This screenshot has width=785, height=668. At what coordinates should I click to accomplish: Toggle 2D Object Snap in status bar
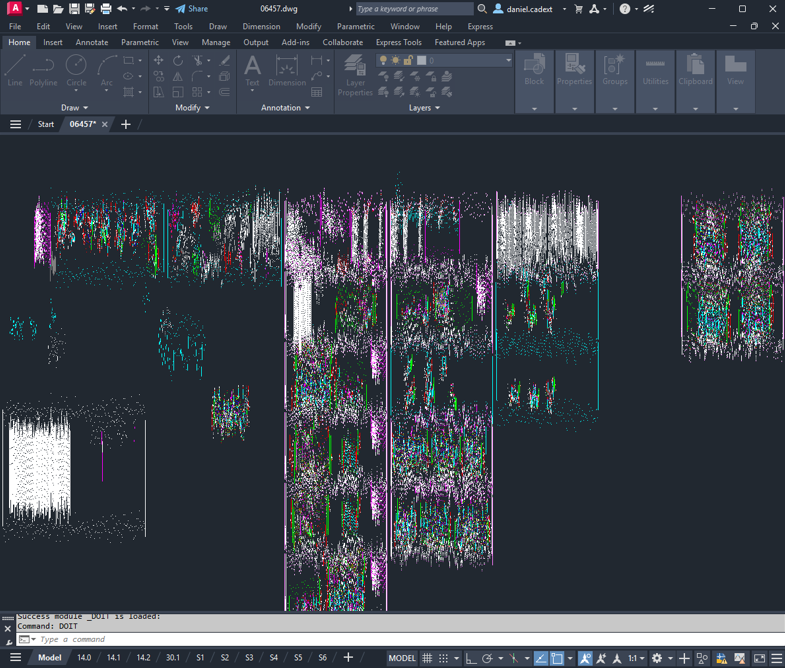pos(557,658)
